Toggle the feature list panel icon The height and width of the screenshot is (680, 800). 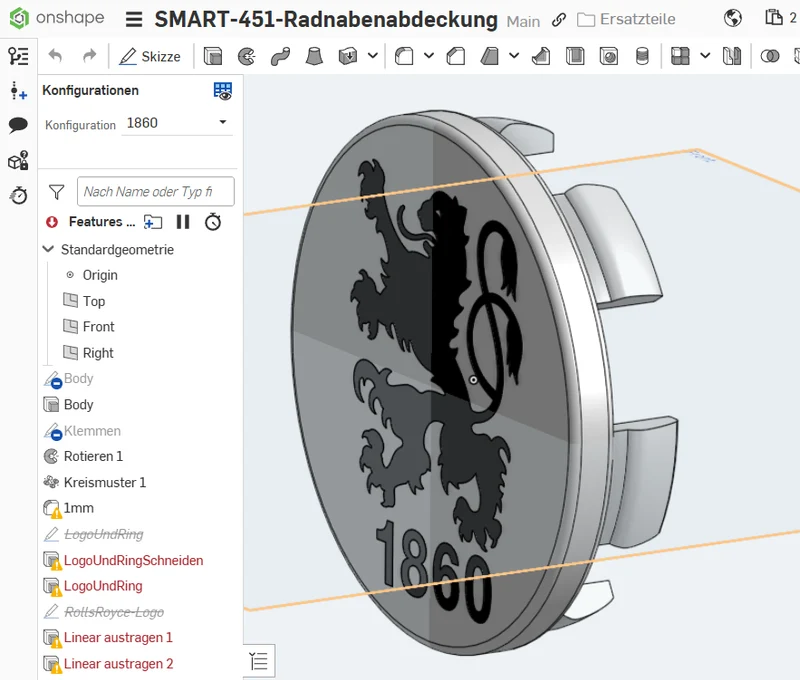(x=18, y=56)
